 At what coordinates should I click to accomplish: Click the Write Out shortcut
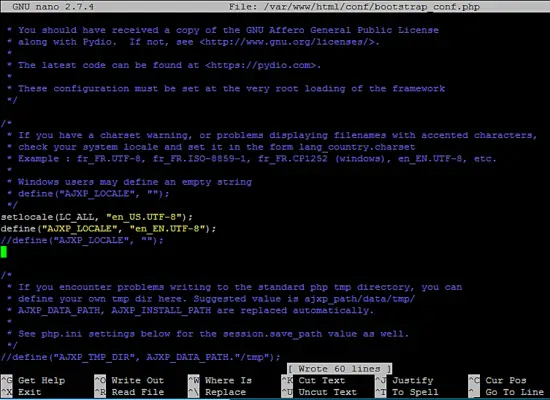tap(129, 380)
